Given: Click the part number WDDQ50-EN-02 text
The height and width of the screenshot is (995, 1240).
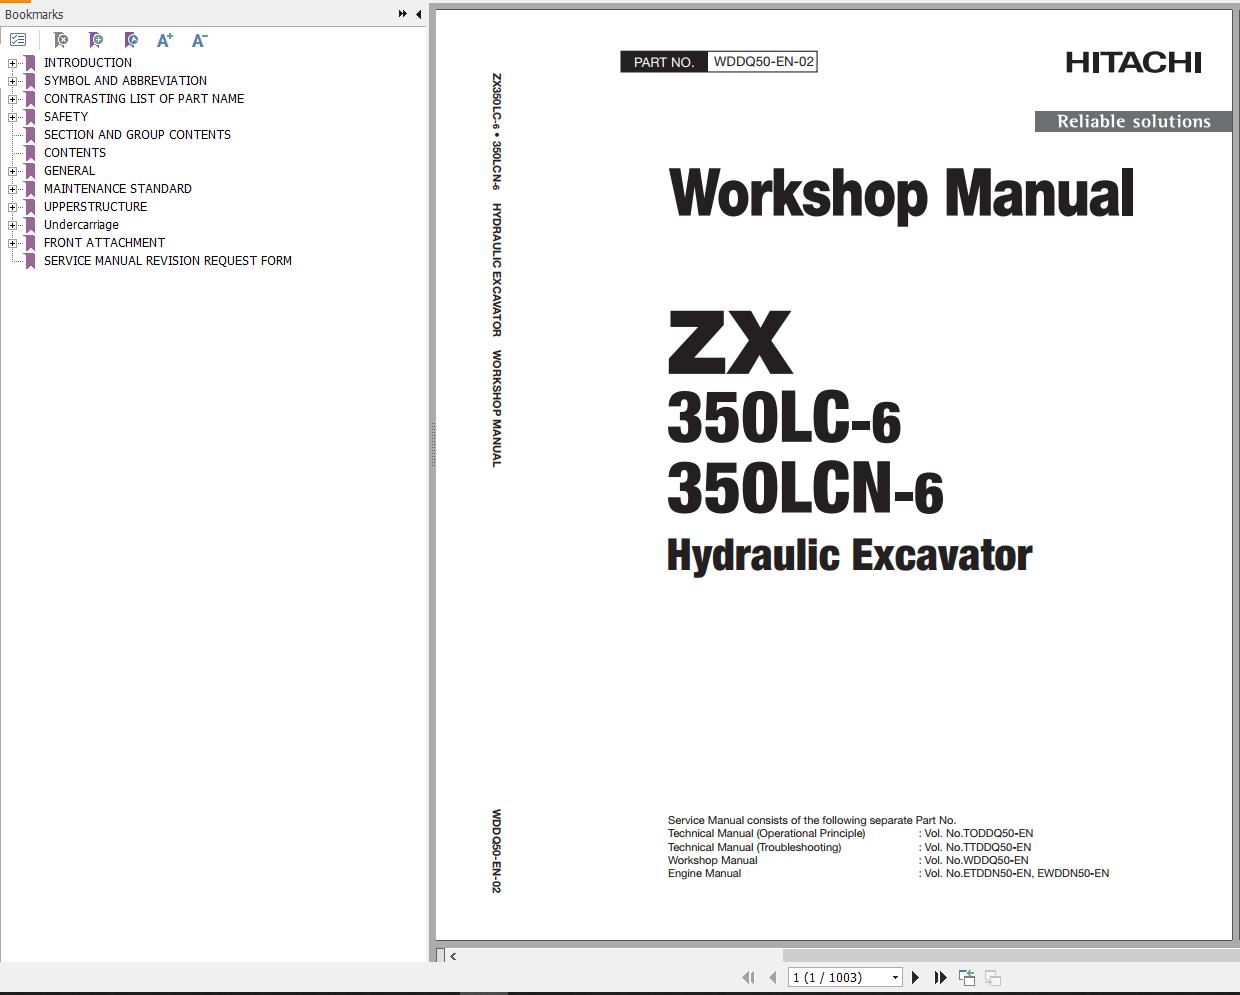Looking at the screenshot, I should pyautogui.click(x=763, y=62).
